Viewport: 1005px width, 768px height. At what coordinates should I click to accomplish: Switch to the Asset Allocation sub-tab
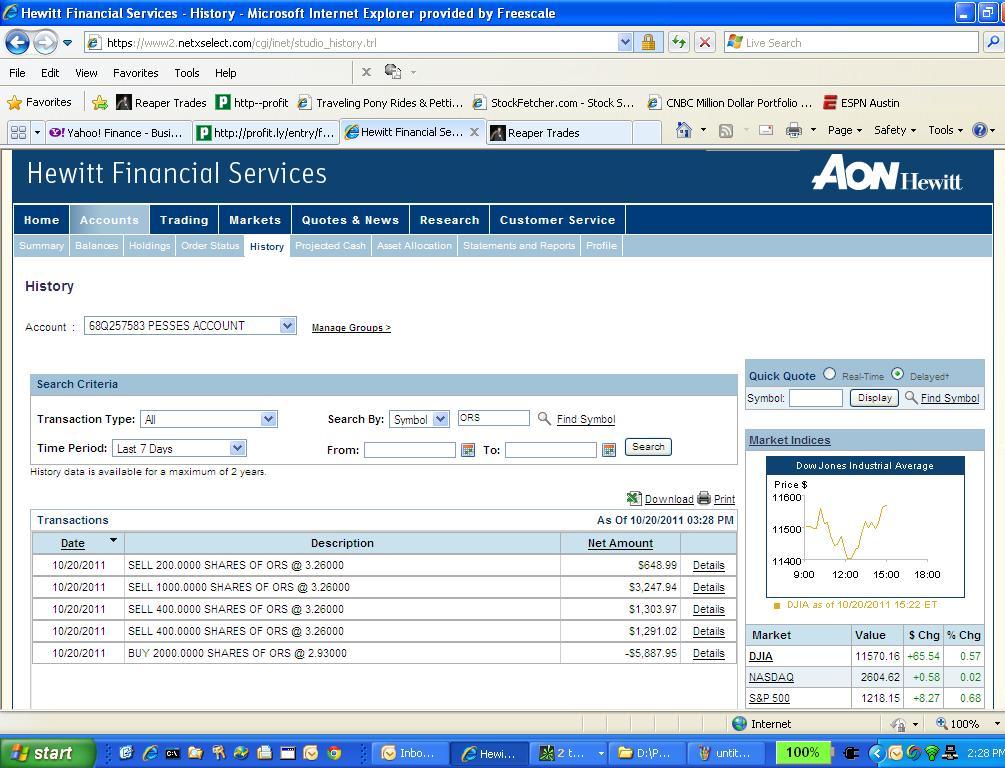[x=414, y=246]
